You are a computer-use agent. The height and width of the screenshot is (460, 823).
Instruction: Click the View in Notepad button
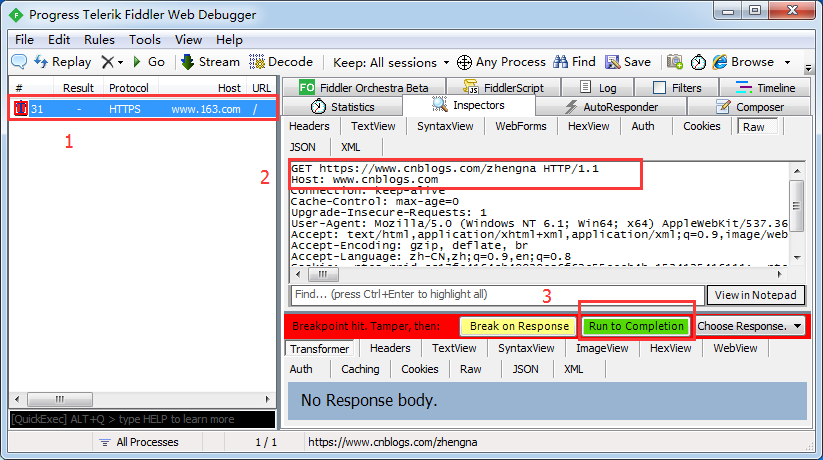point(757,295)
